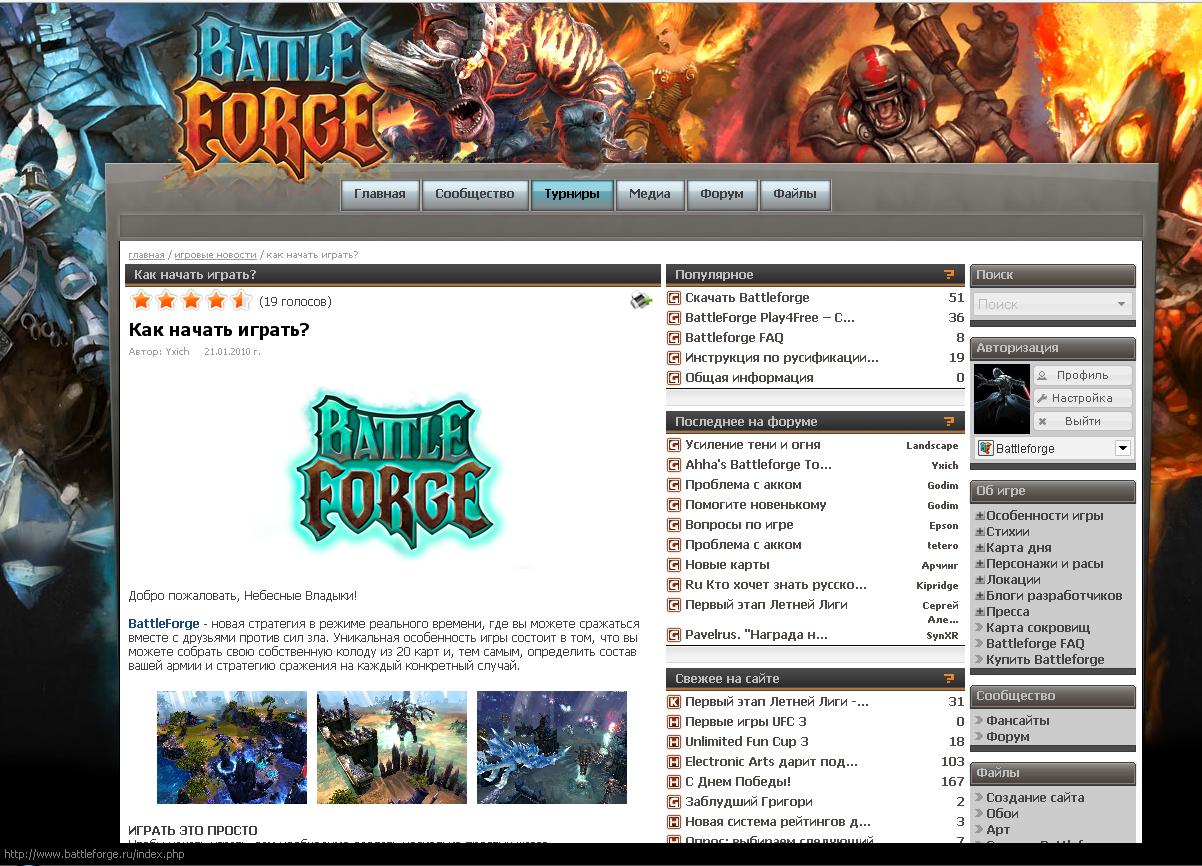The width and height of the screenshot is (1202, 866).
Task: Click the icon beside Общая информация
Action: (674, 378)
